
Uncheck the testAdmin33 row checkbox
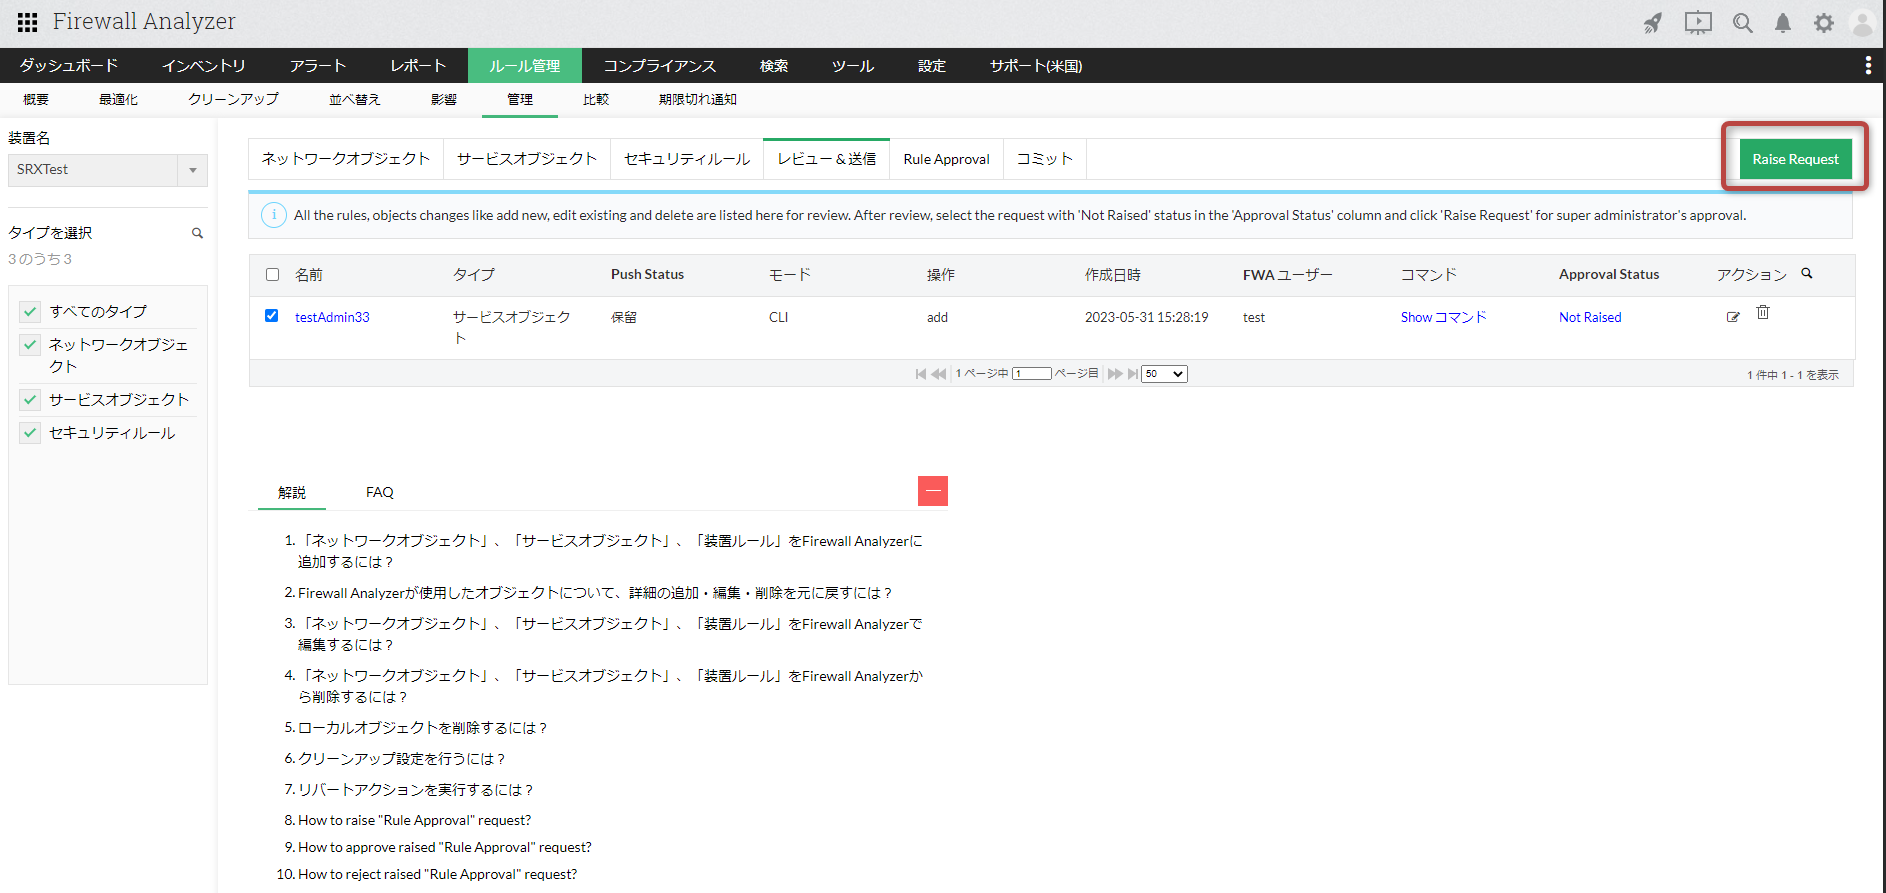click(x=271, y=316)
